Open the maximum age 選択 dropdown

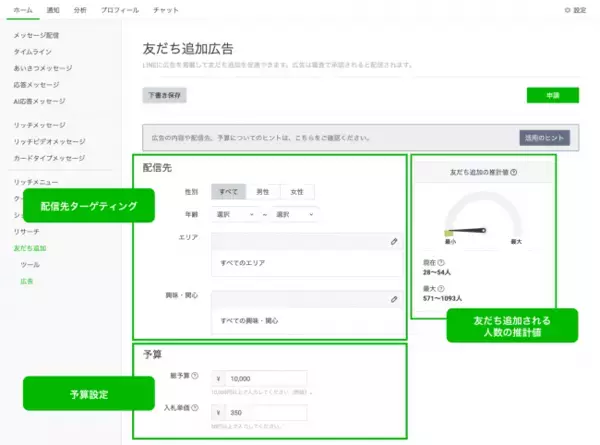tap(294, 214)
